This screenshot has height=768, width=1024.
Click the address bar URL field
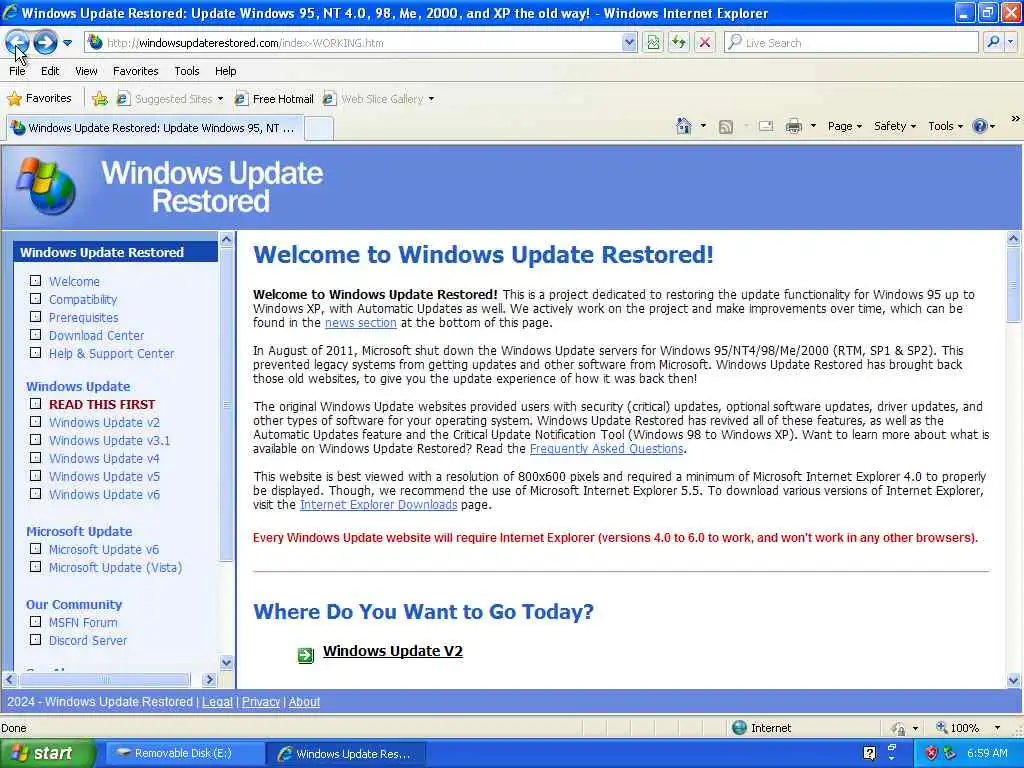click(353, 43)
